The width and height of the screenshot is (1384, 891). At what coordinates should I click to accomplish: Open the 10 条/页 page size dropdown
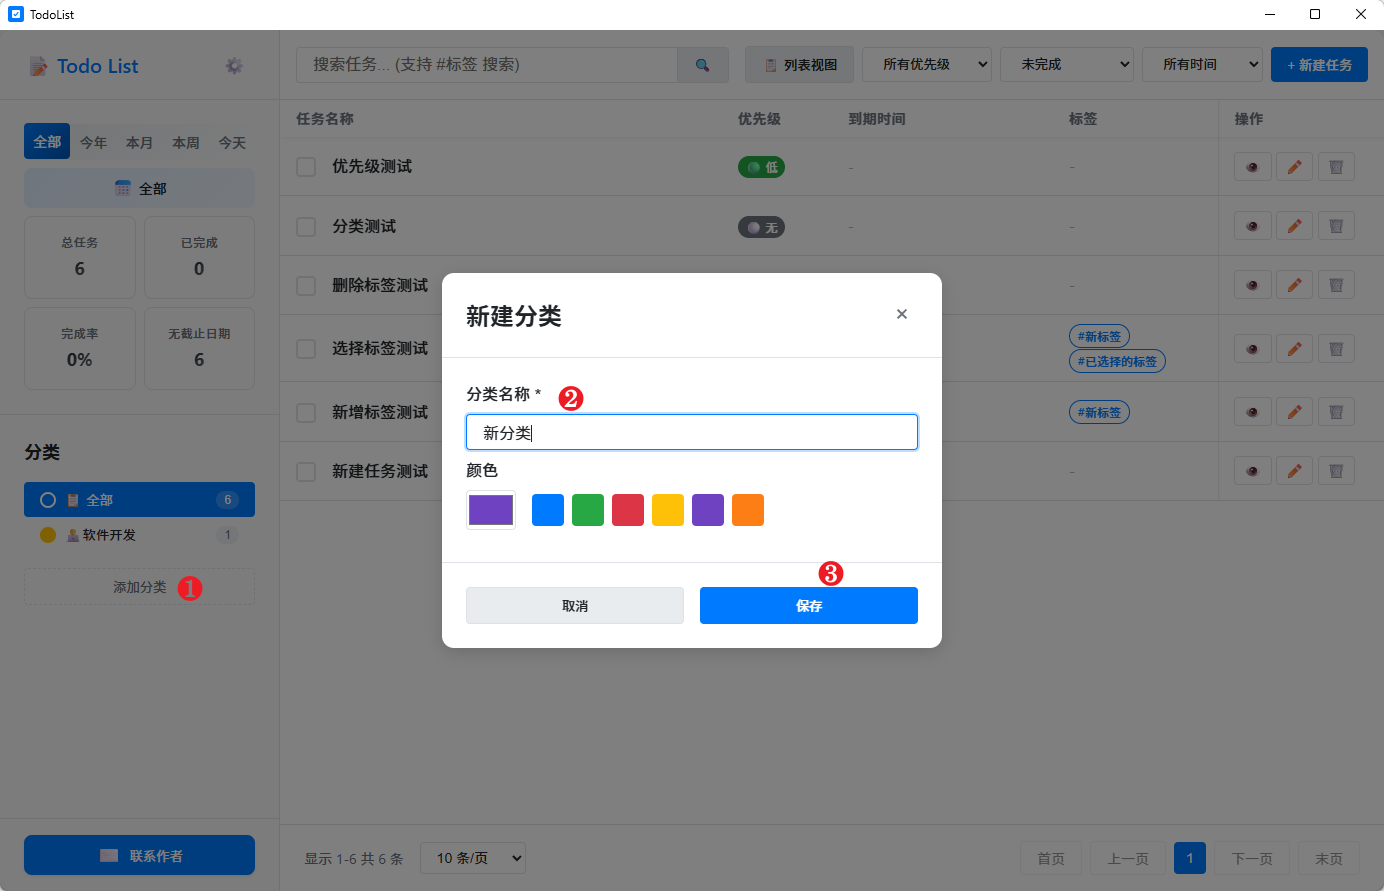click(473, 858)
